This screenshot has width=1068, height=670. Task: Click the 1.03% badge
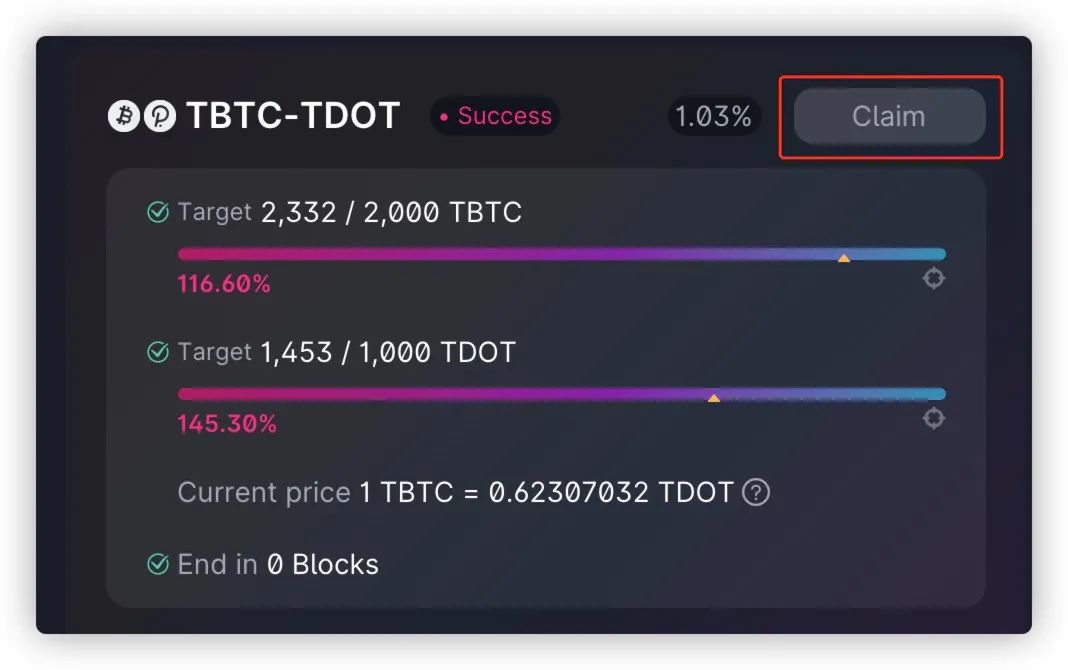point(713,116)
